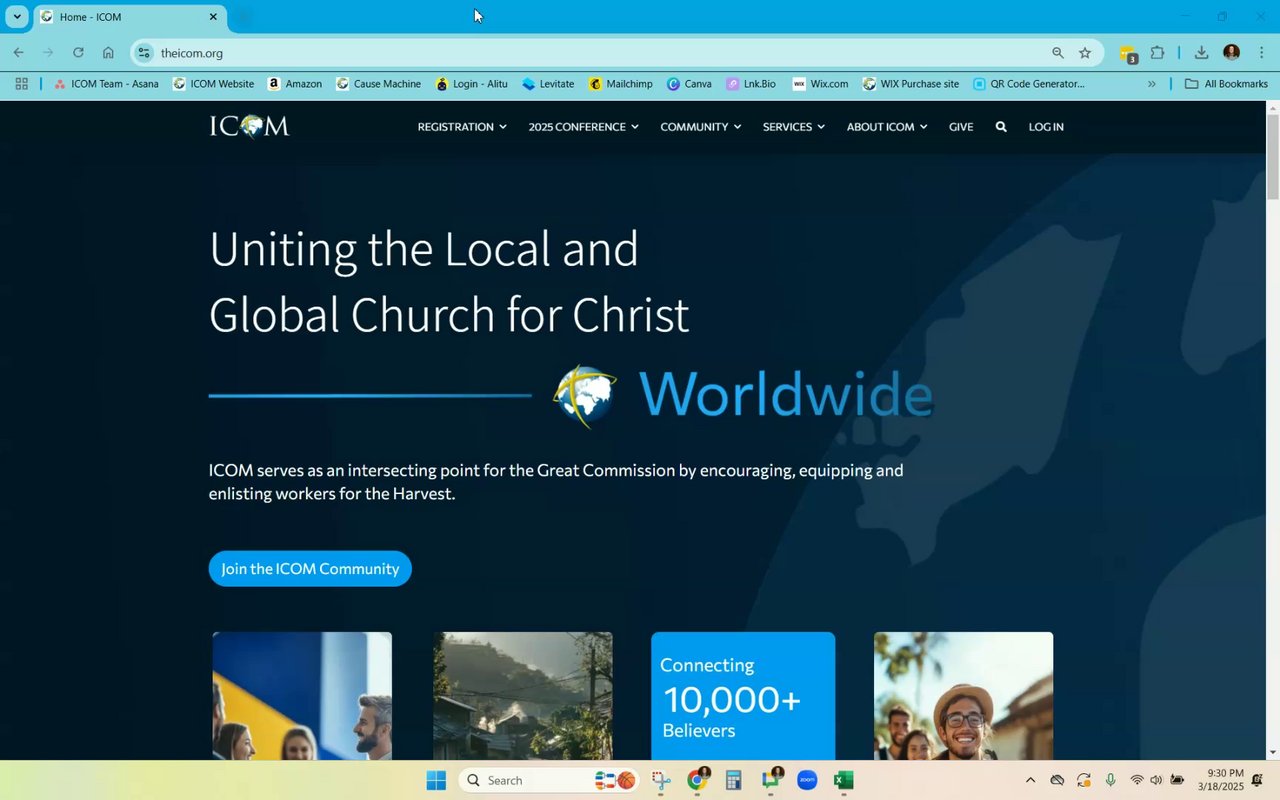Open Excel from the taskbar

[x=844, y=780]
